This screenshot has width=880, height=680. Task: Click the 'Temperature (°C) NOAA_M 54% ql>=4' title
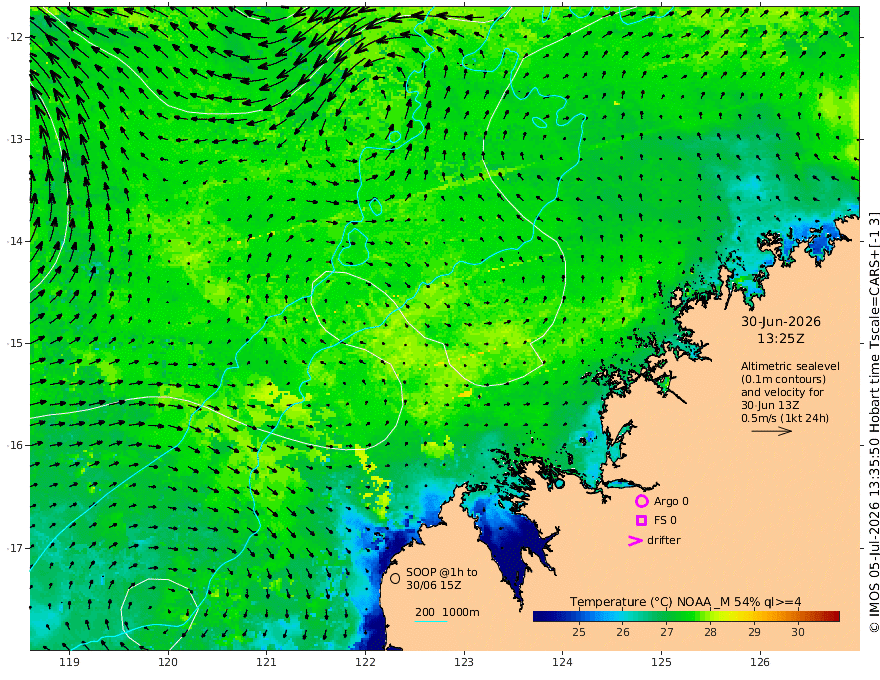pos(686,602)
